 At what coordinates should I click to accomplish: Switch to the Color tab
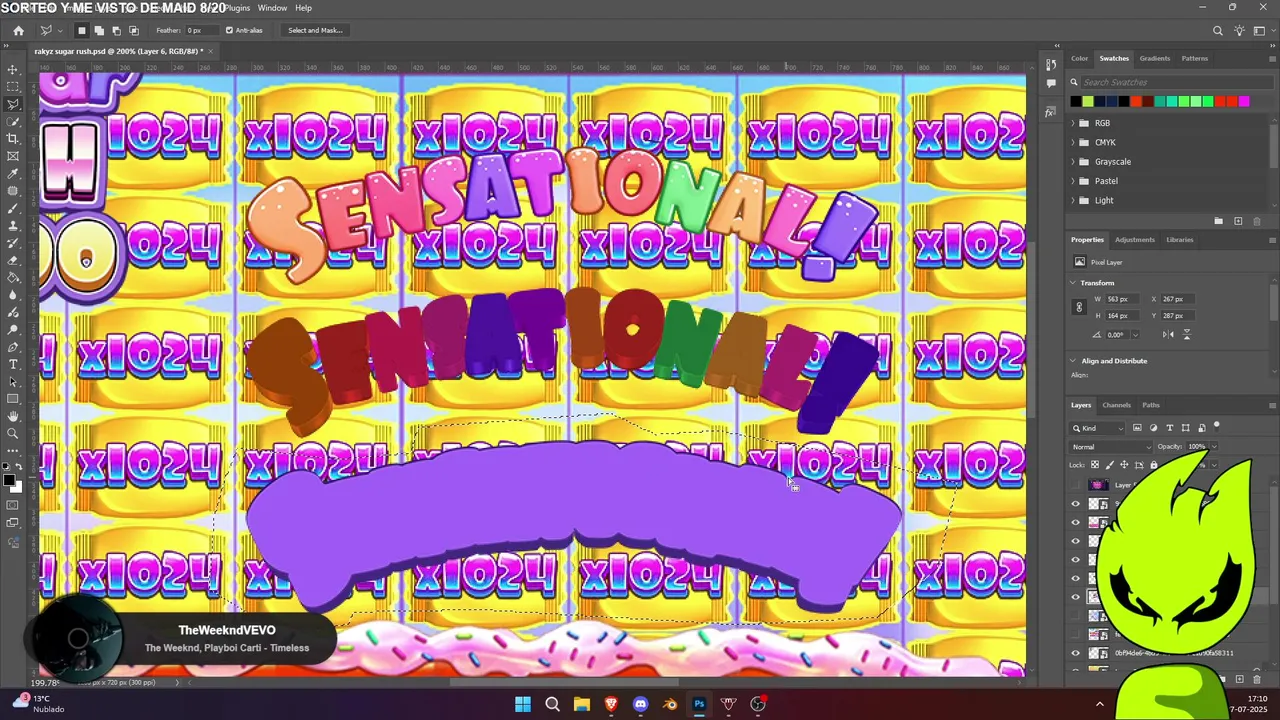pos(1080,58)
